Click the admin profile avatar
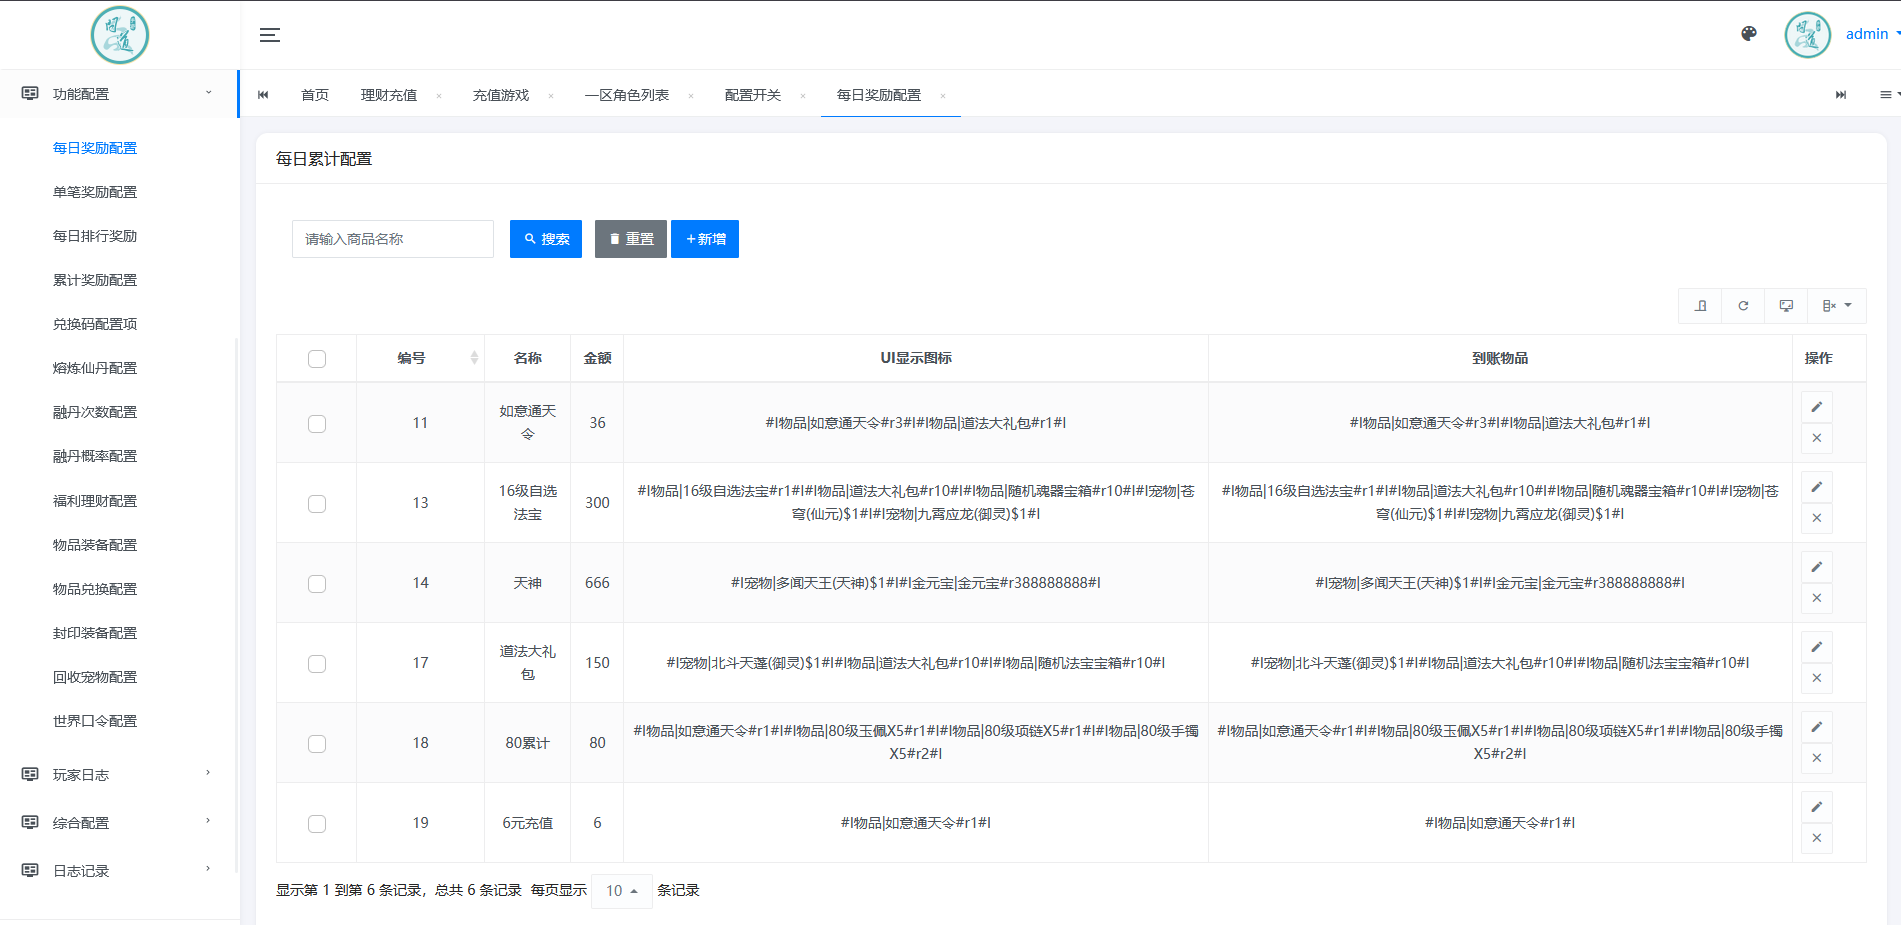The image size is (1901, 925). click(x=1807, y=33)
